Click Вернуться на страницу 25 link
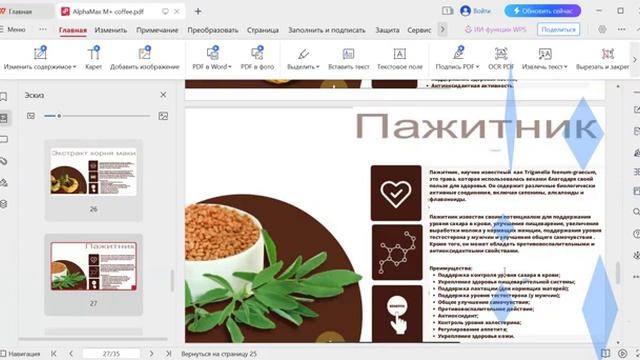The height and width of the screenshot is (360, 640). point(219,354)
